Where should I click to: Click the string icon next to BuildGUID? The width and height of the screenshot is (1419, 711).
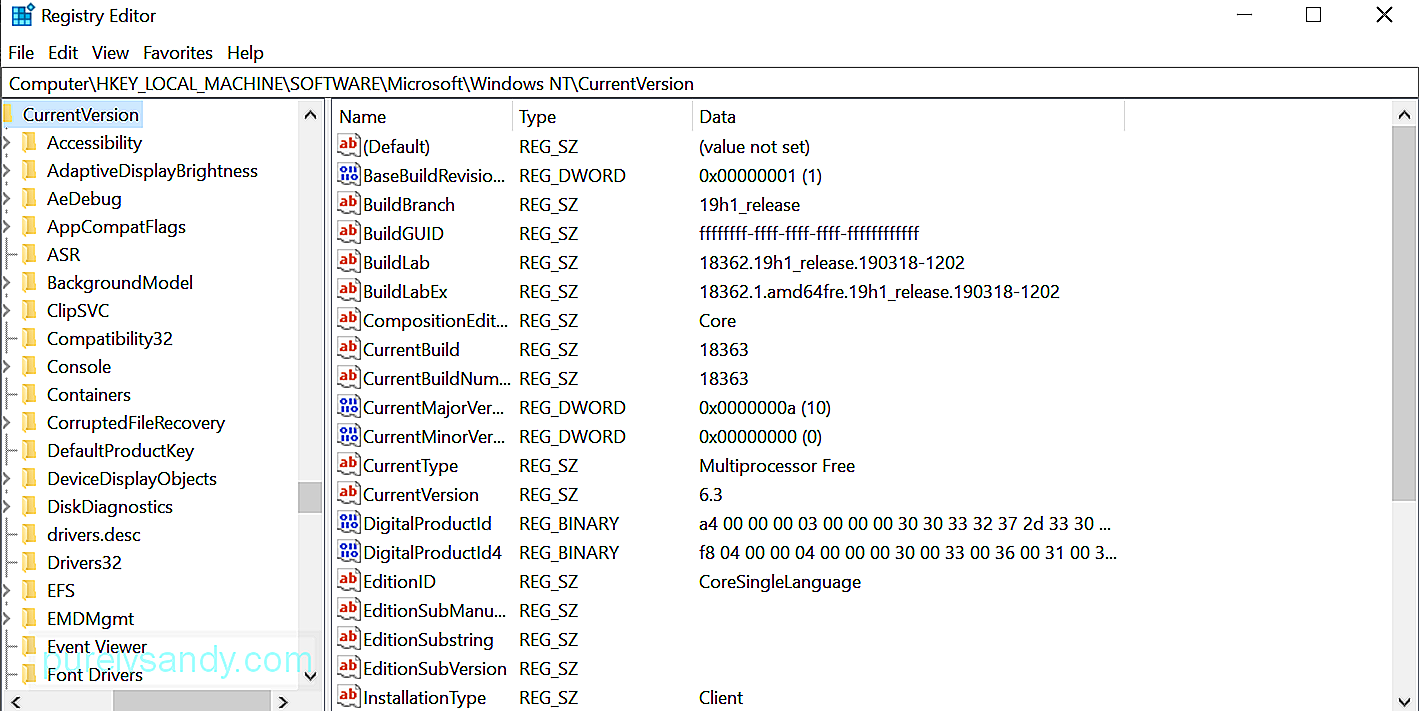click(348, 233)
